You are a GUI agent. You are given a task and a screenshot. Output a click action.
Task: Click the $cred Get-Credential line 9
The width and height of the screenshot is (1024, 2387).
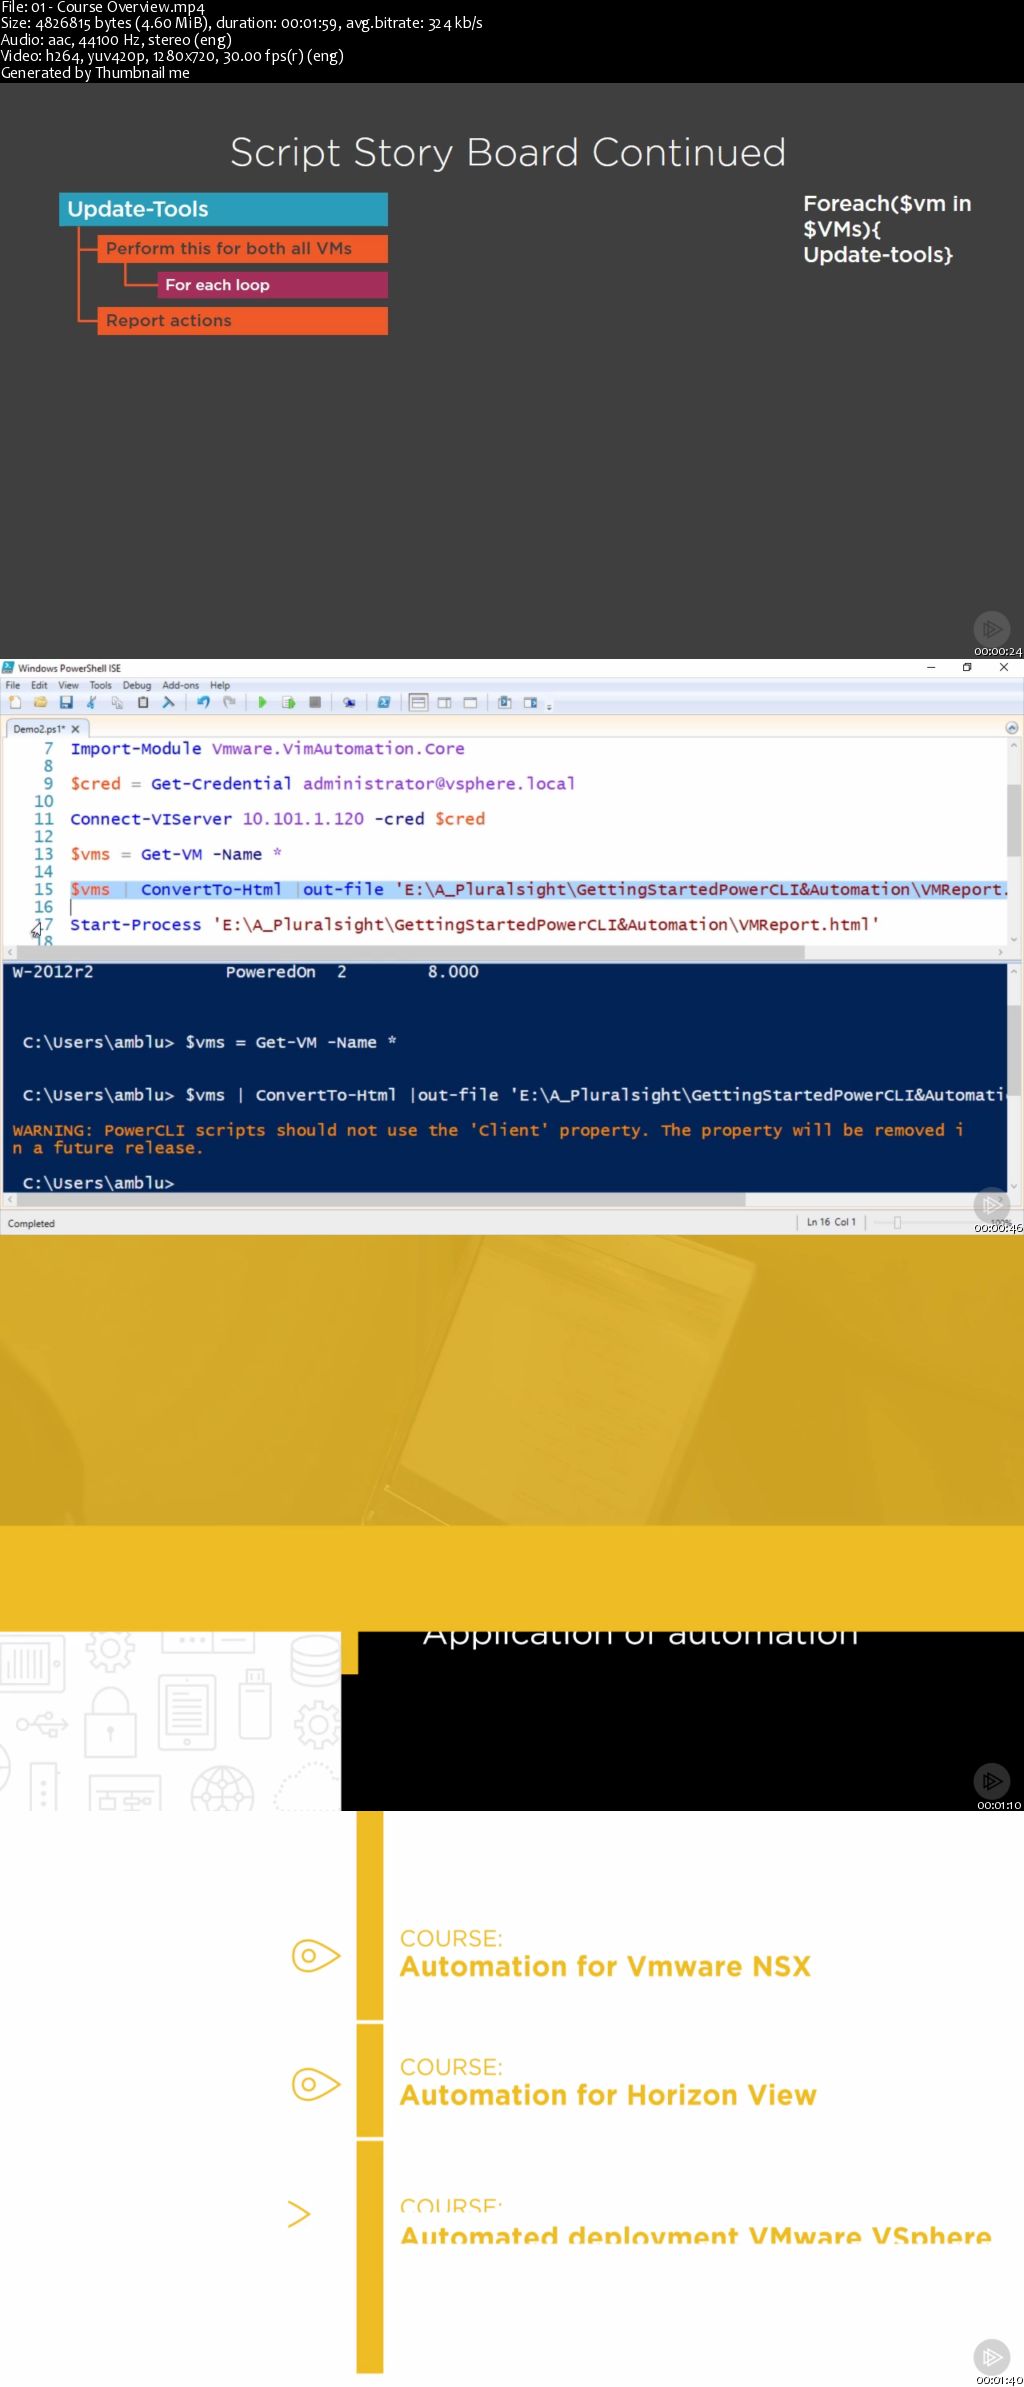point(322,784)
